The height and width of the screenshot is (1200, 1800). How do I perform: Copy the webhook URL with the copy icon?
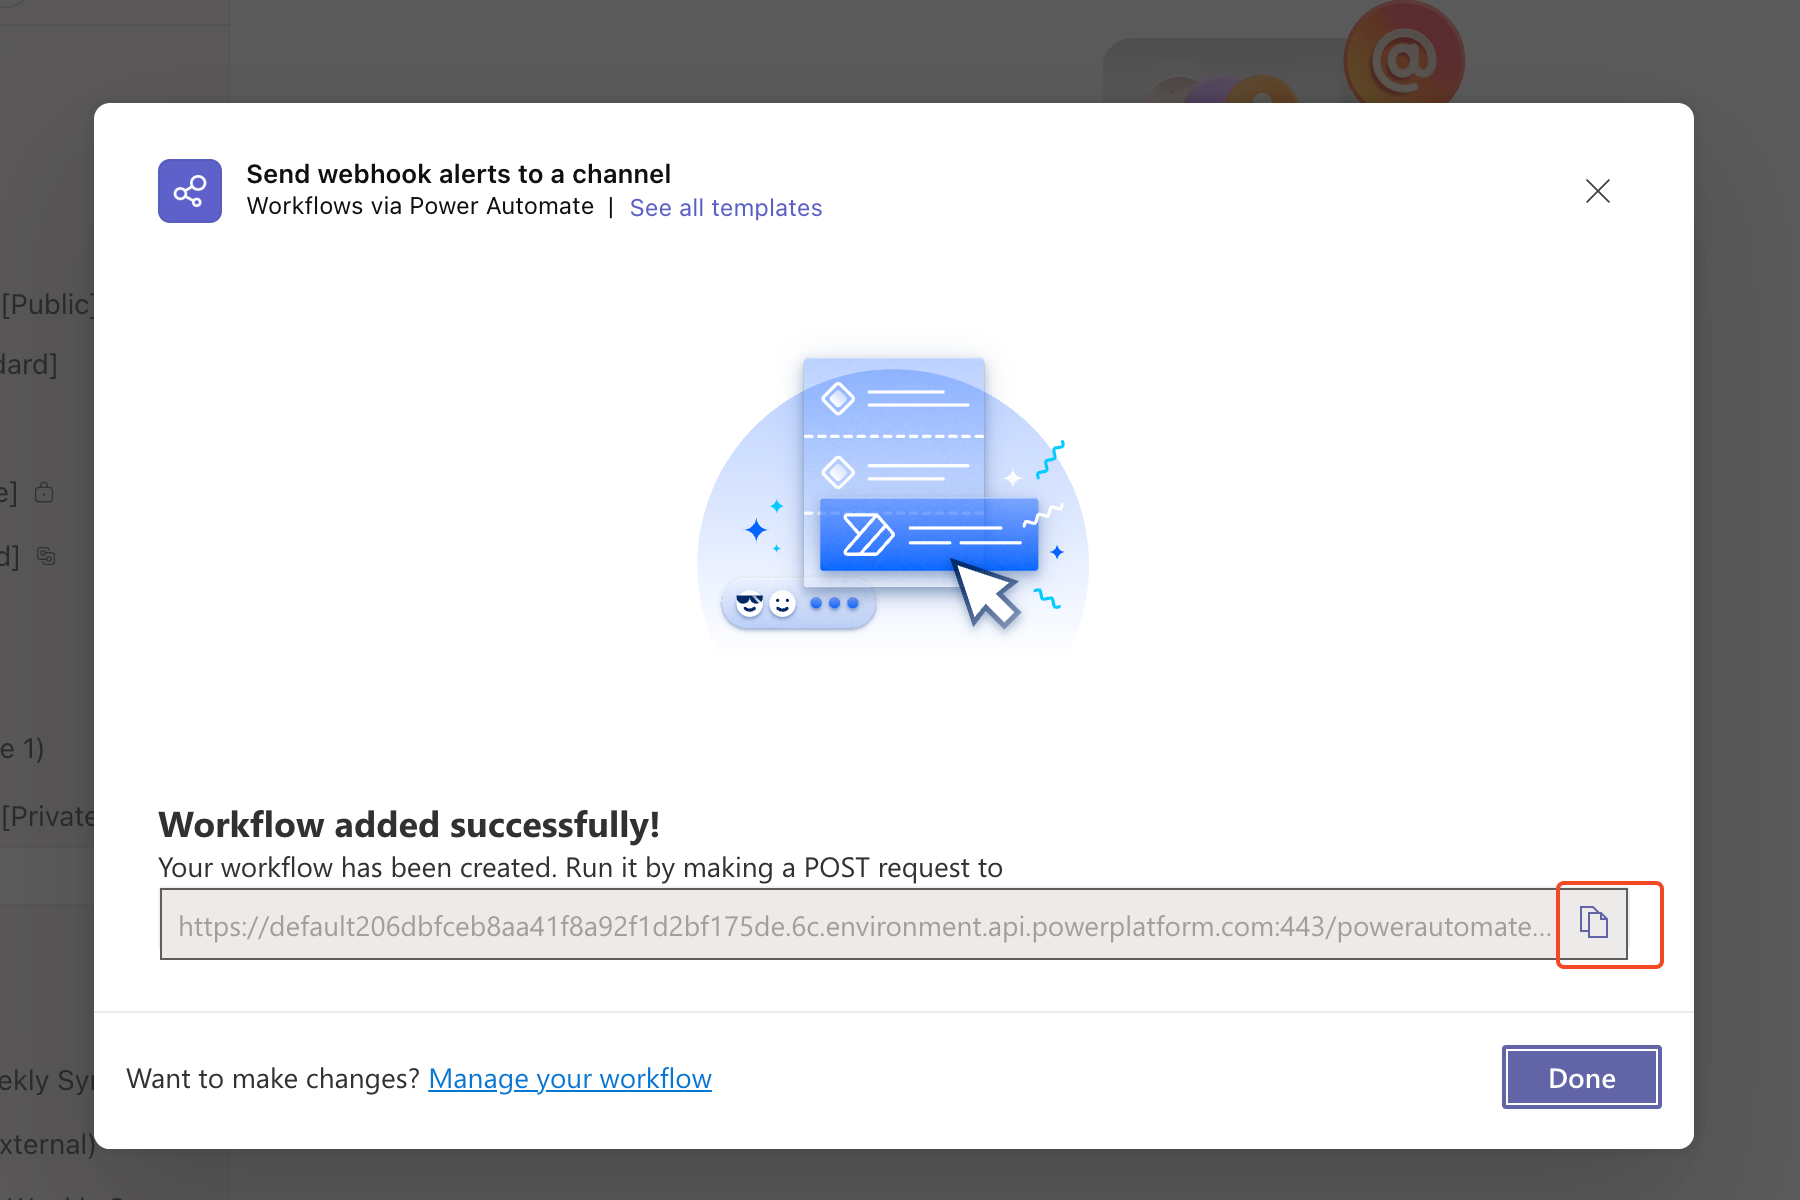click(1593, 923)
